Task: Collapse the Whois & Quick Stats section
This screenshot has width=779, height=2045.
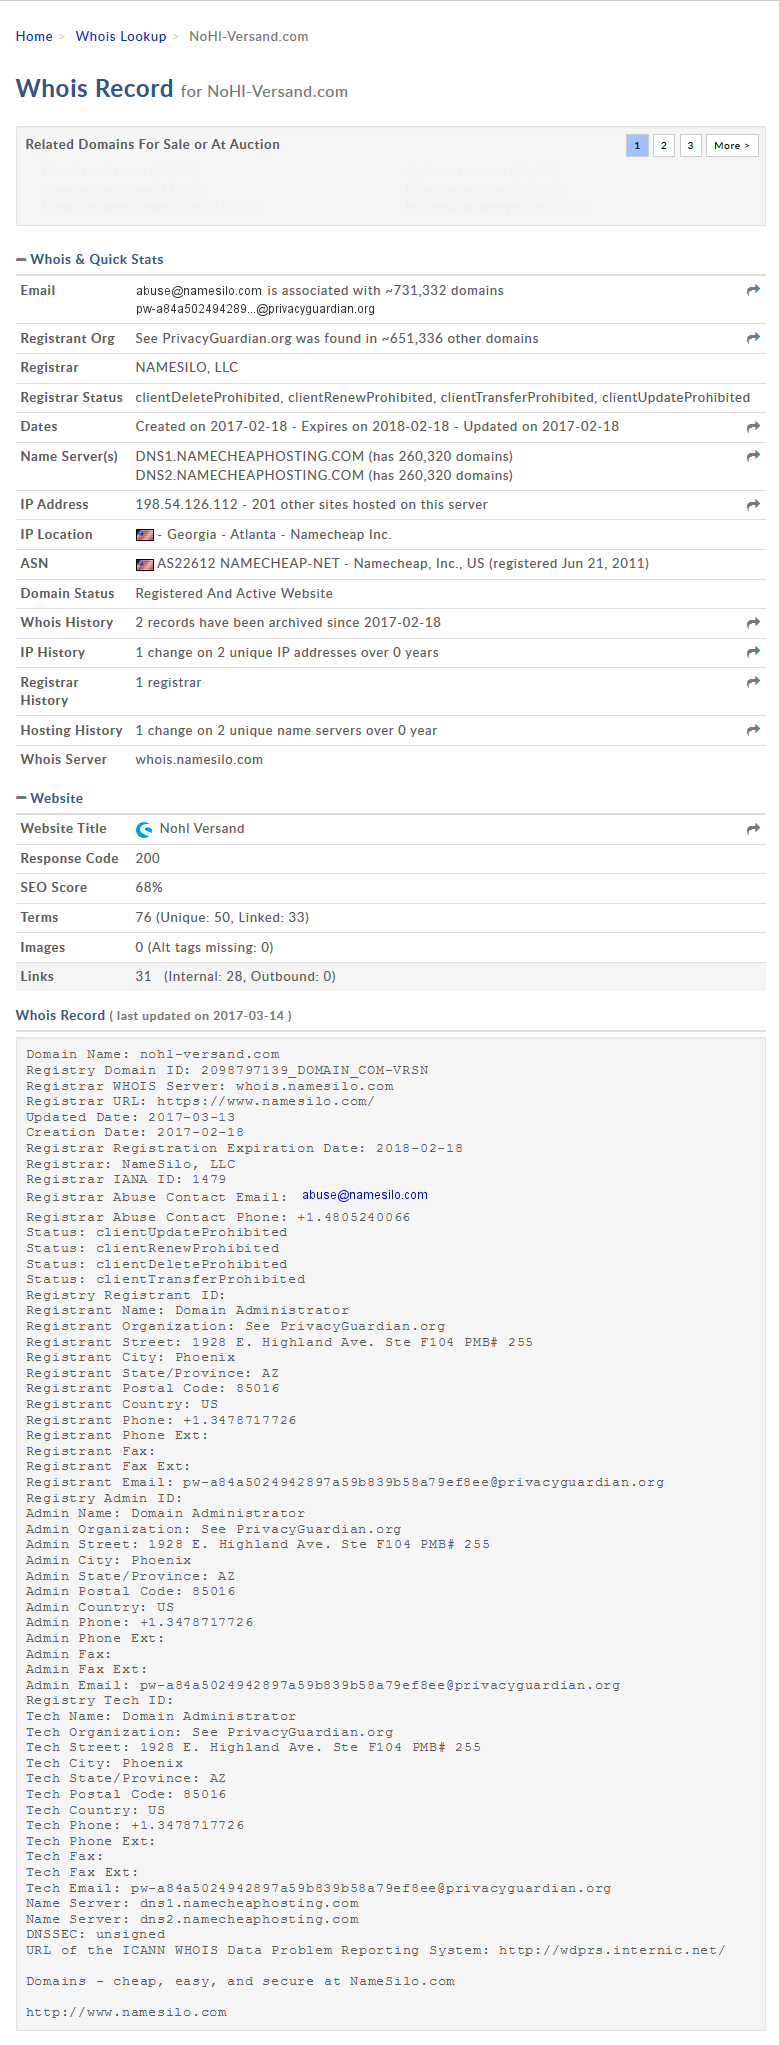Action: pos(90,259)
